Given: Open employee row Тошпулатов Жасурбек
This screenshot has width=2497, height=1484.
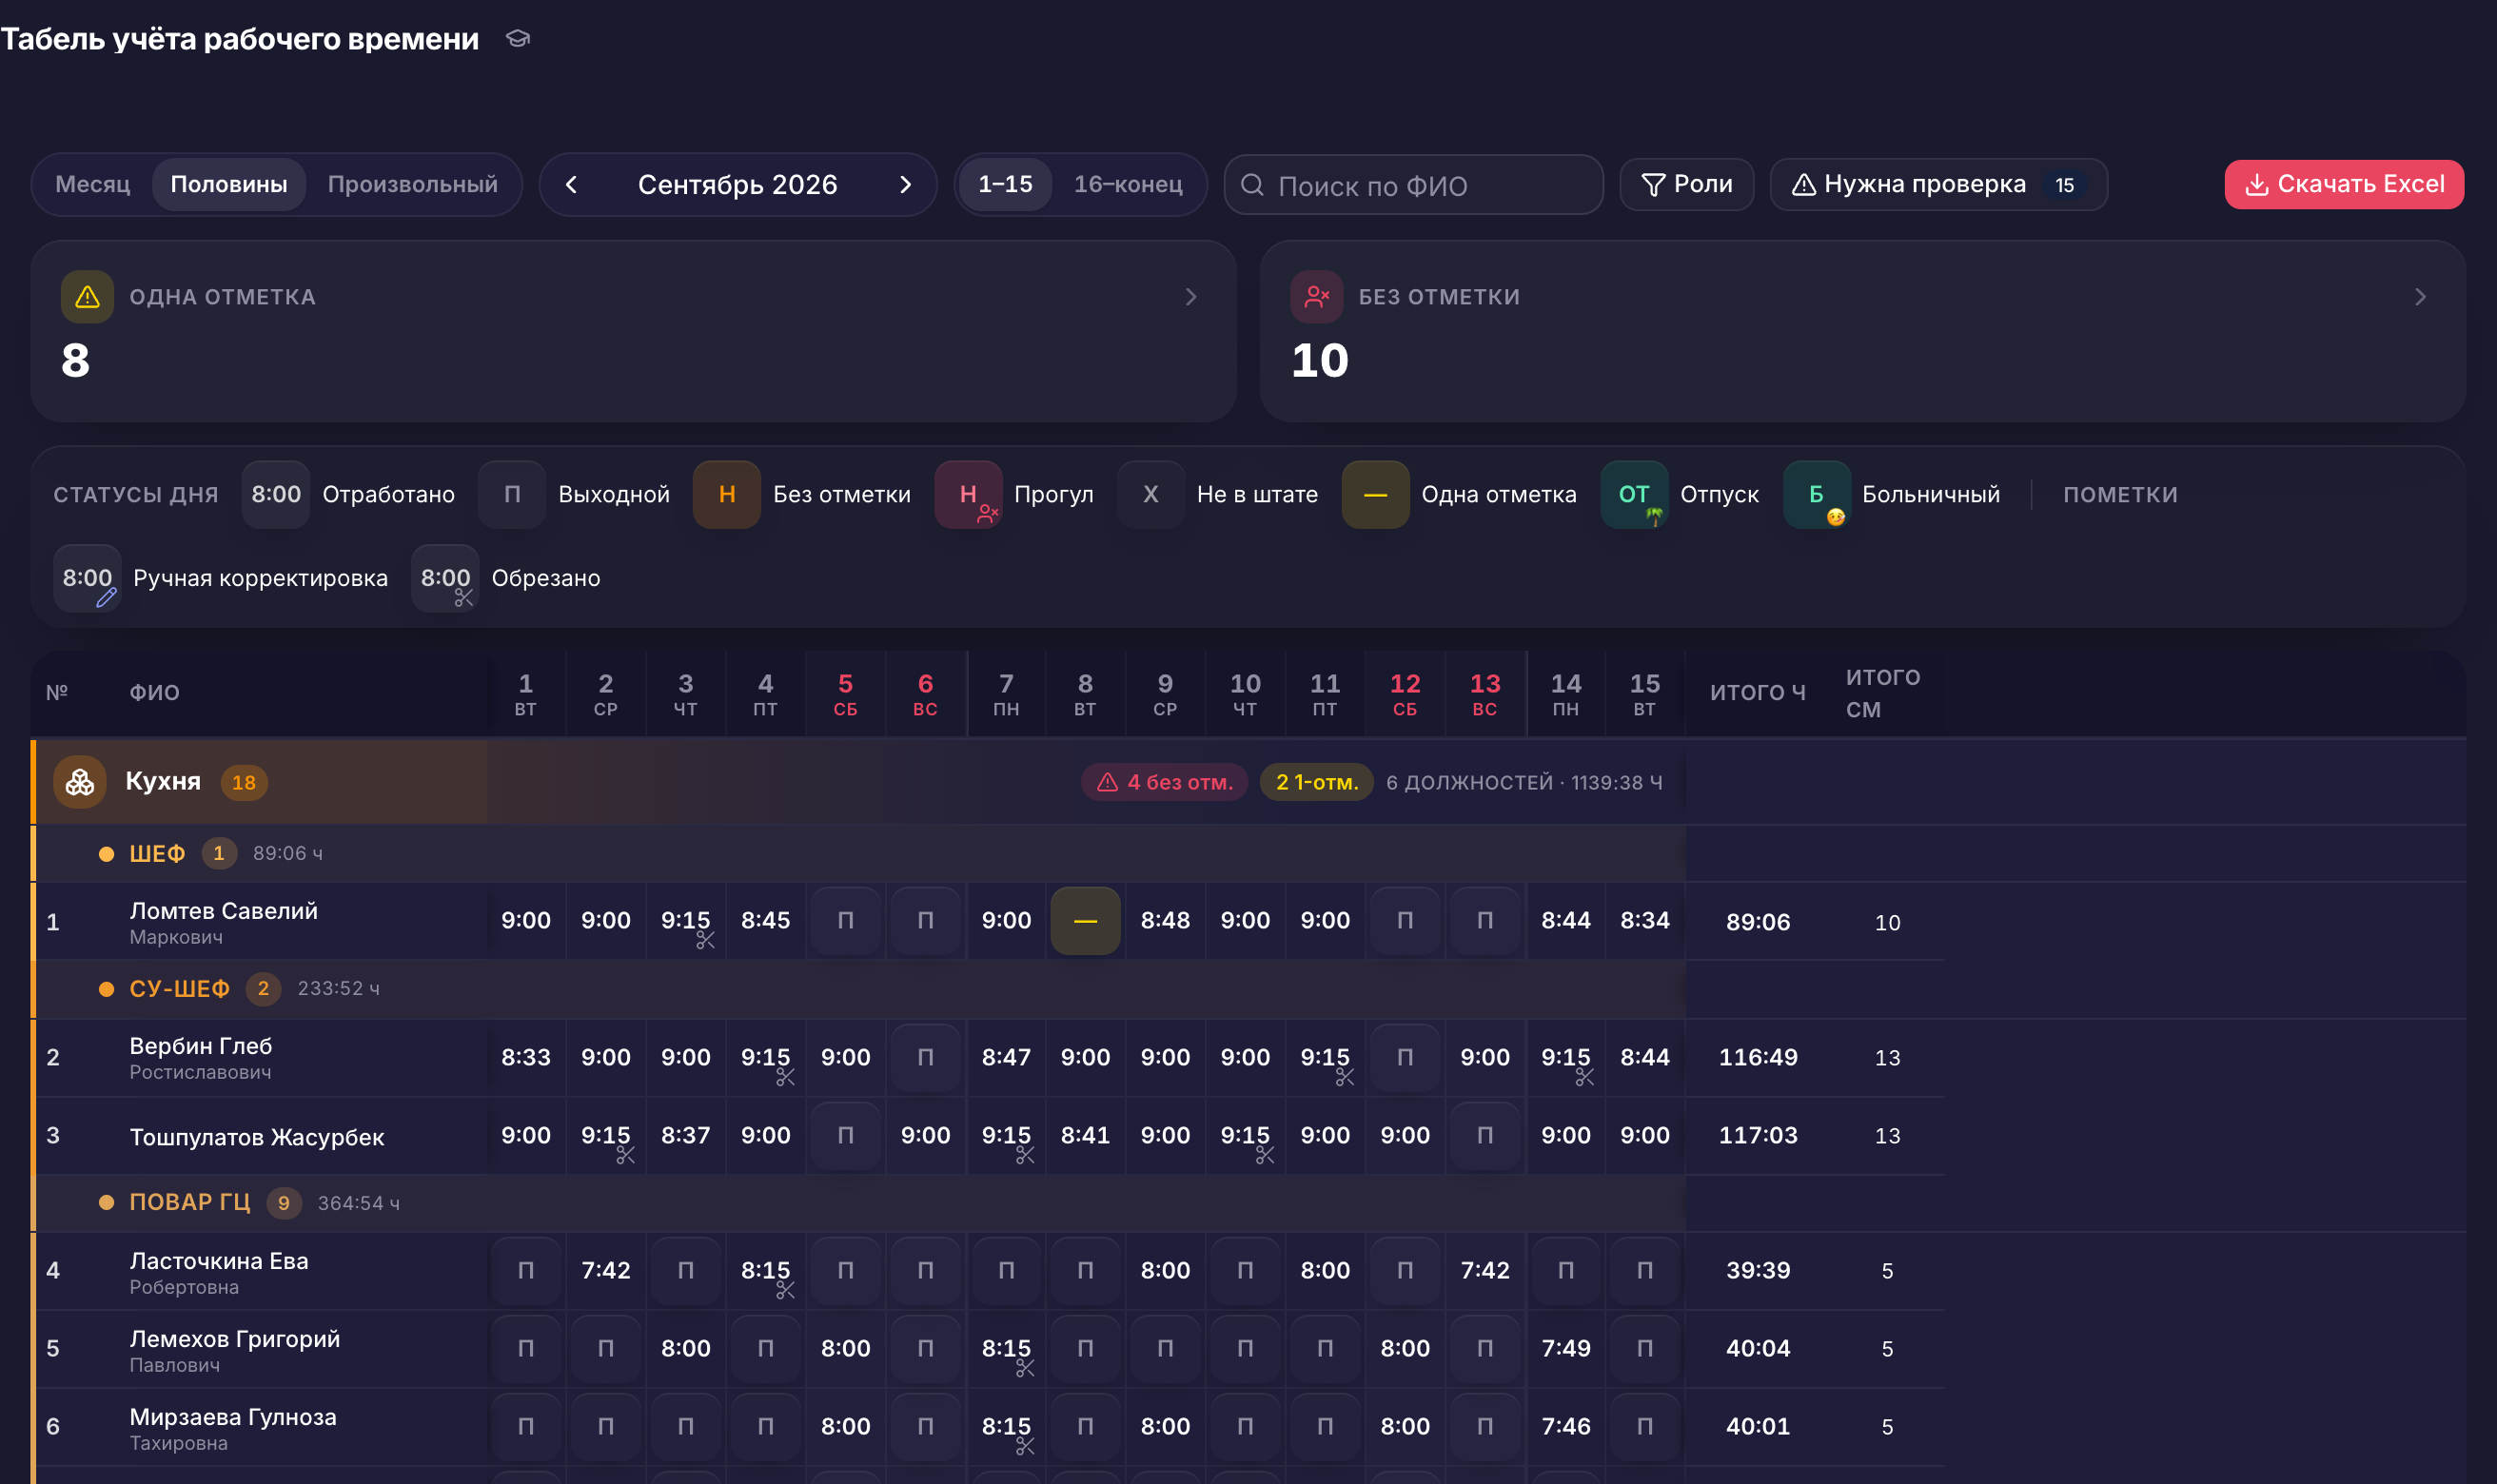Looking at the screenshot, I should click(988, 1136).
